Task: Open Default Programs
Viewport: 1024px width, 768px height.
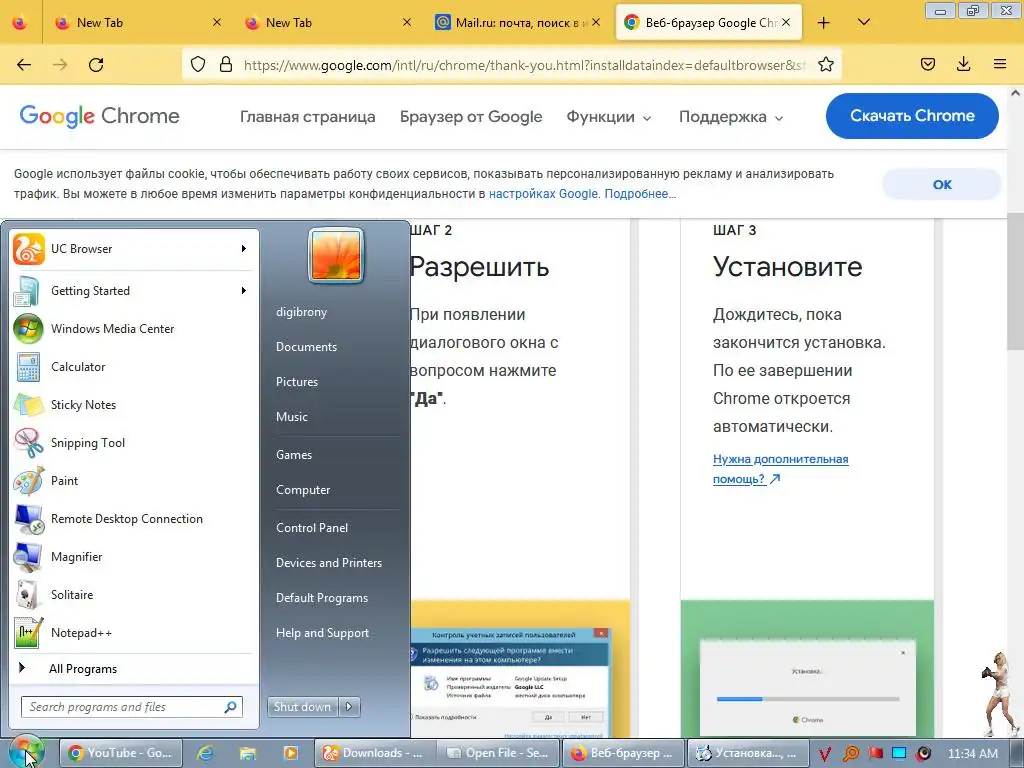Action: (x=322, y=598)
